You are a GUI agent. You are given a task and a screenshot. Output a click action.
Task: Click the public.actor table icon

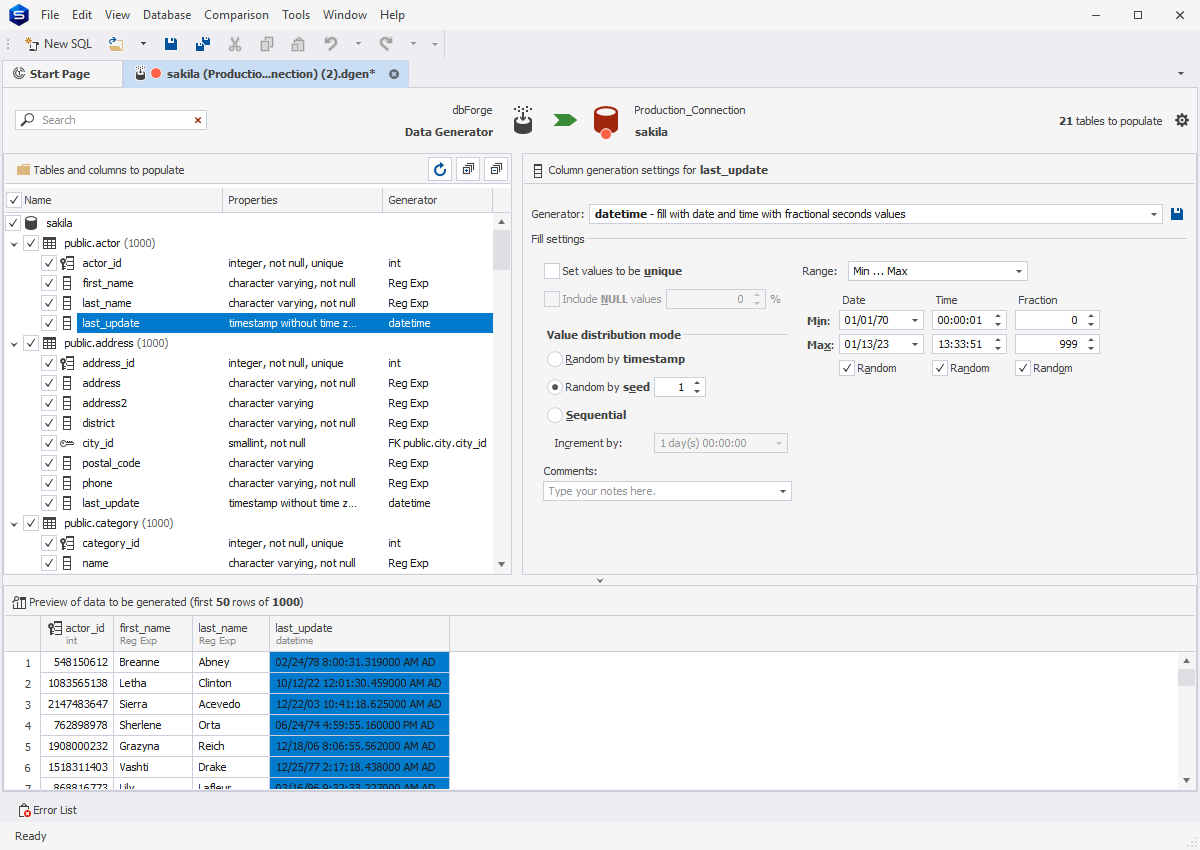49,243
